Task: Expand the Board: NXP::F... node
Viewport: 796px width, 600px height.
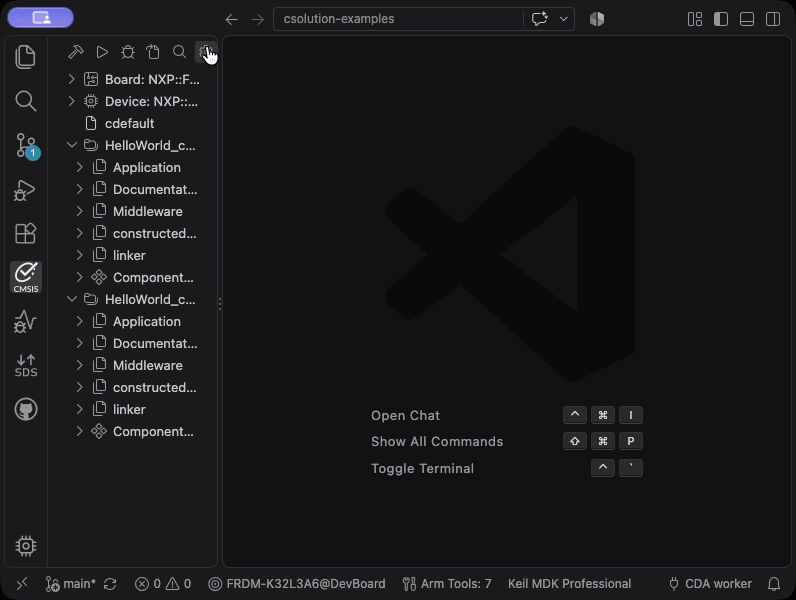Action: (x=72, y=79)
